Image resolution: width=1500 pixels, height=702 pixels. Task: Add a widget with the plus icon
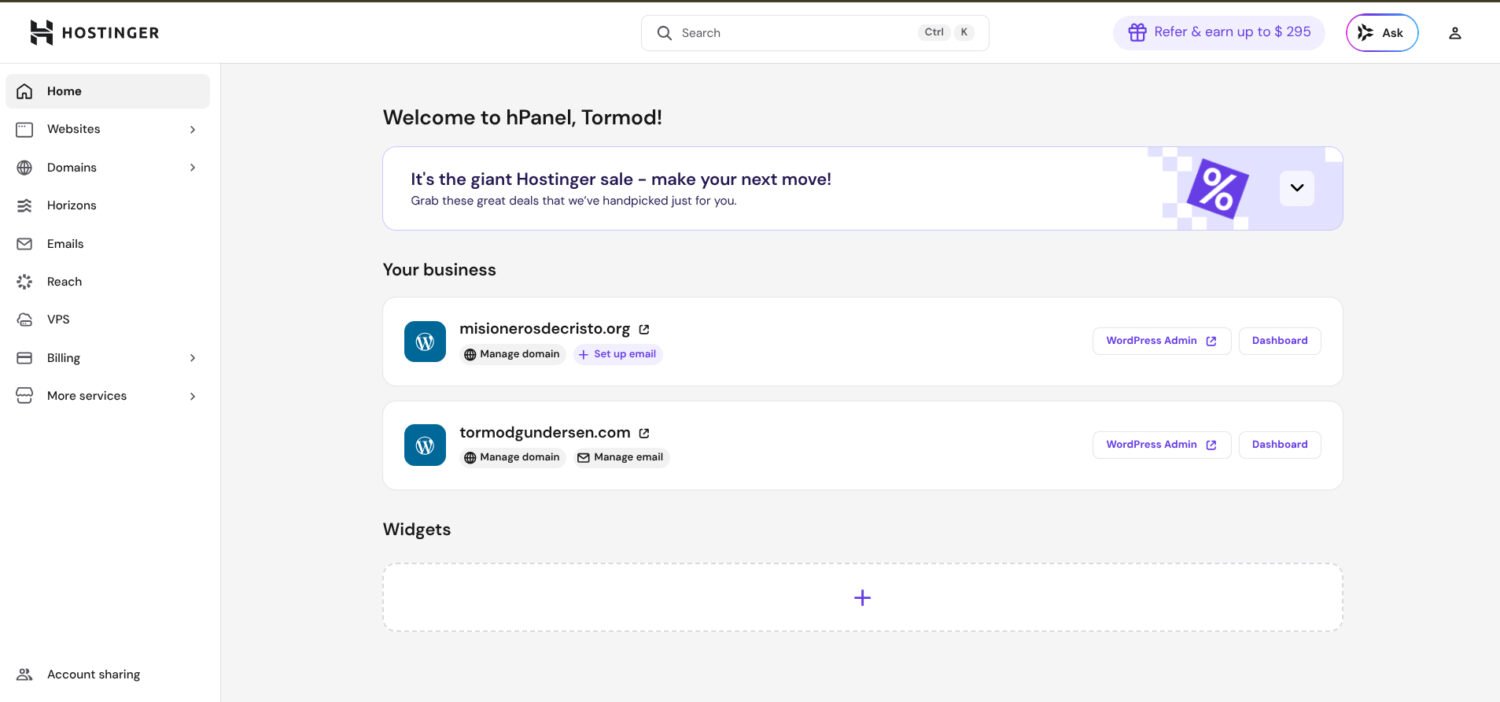tap(862, 597)
